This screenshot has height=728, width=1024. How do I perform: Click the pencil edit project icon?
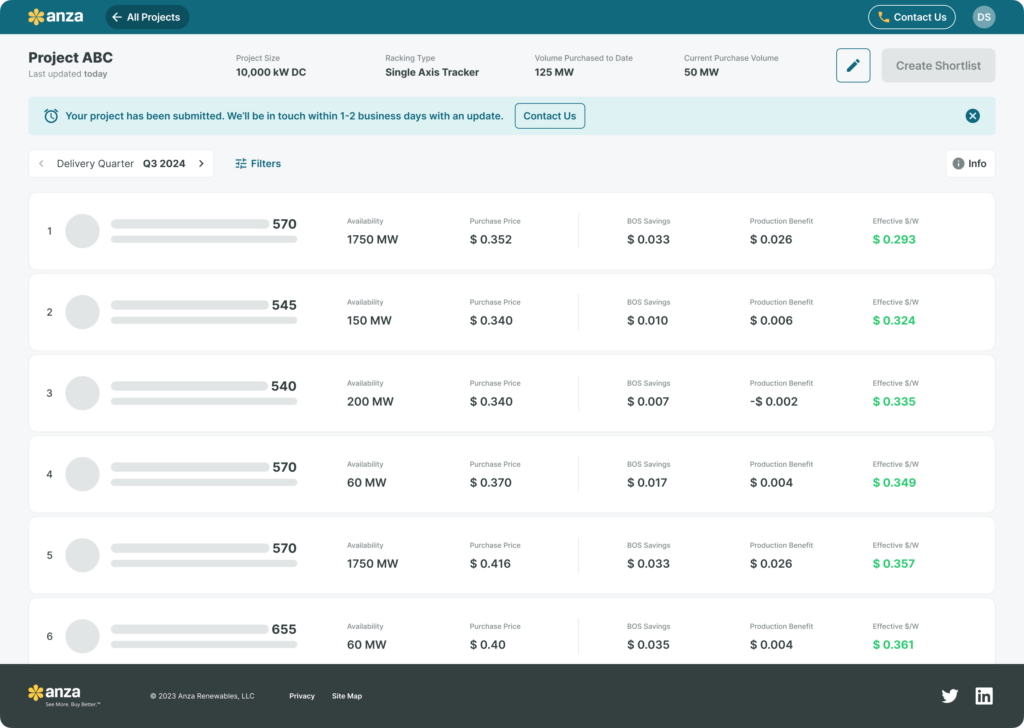[853, 66]
